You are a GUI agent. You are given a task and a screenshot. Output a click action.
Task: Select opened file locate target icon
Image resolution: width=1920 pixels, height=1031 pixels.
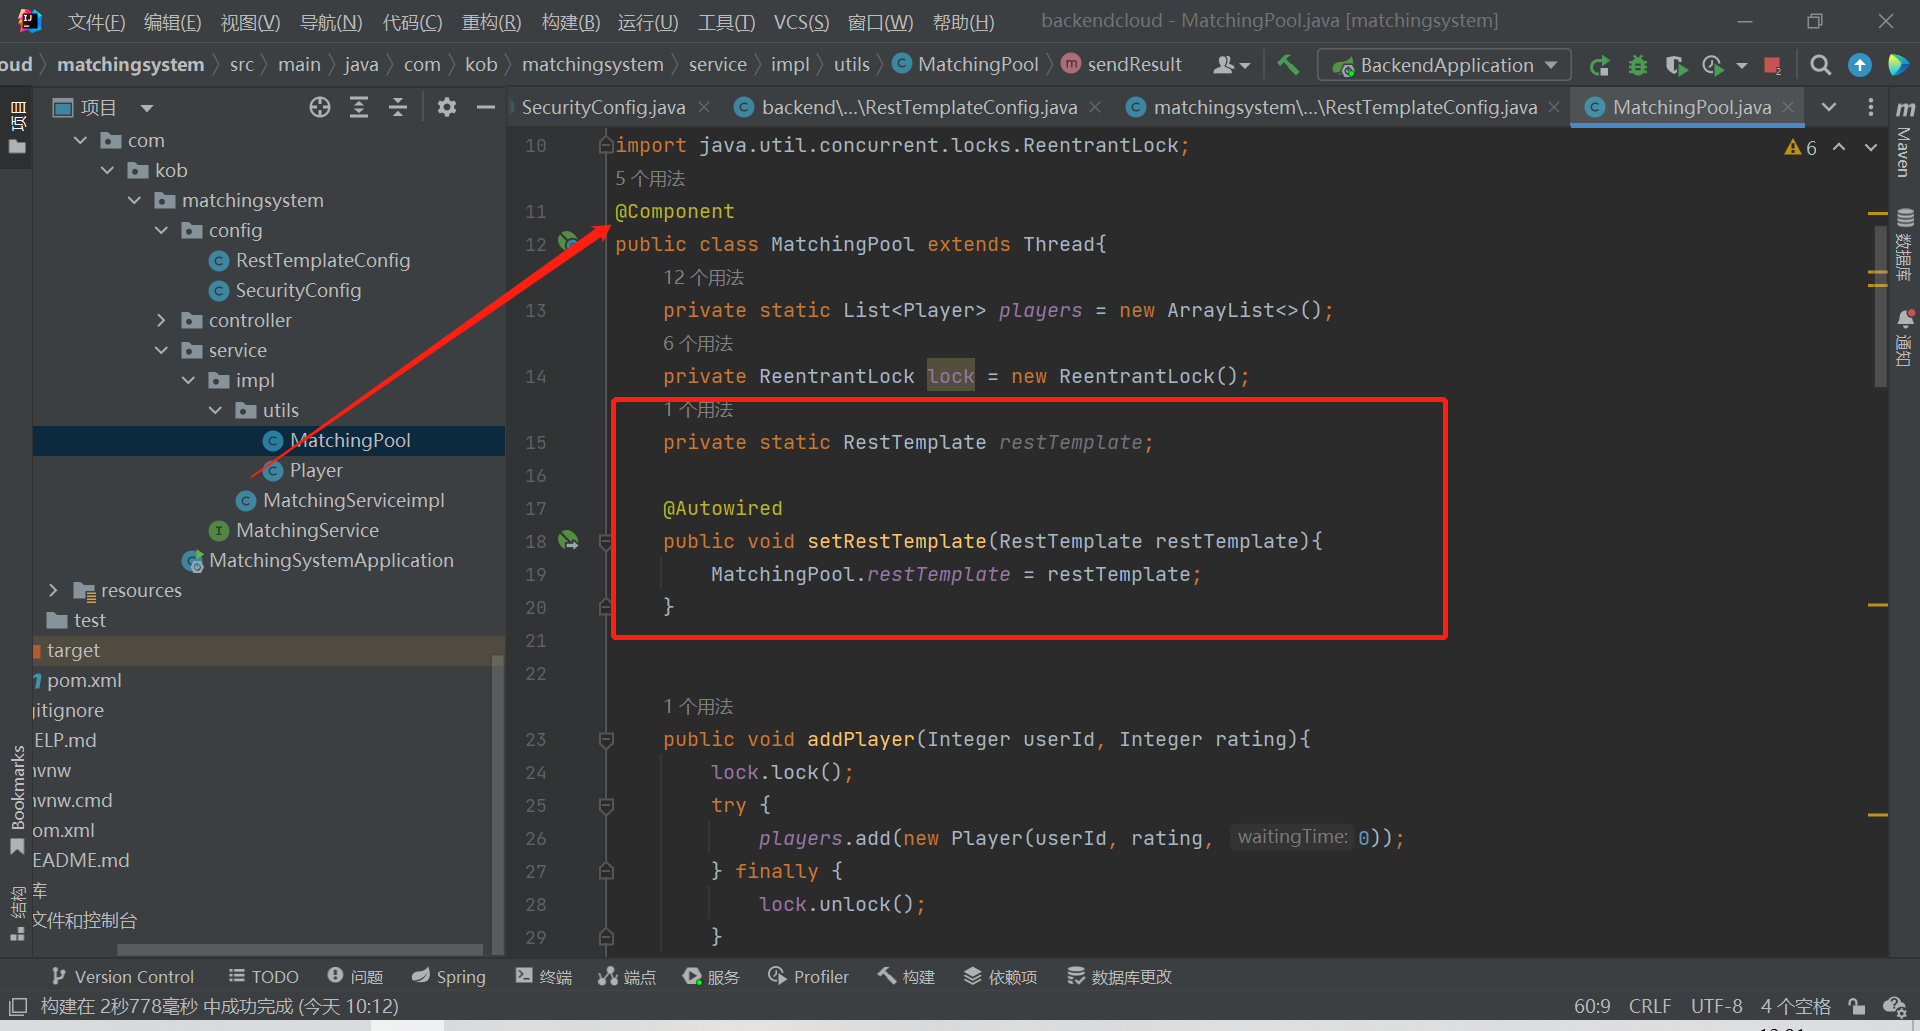(x=320, y=107)
